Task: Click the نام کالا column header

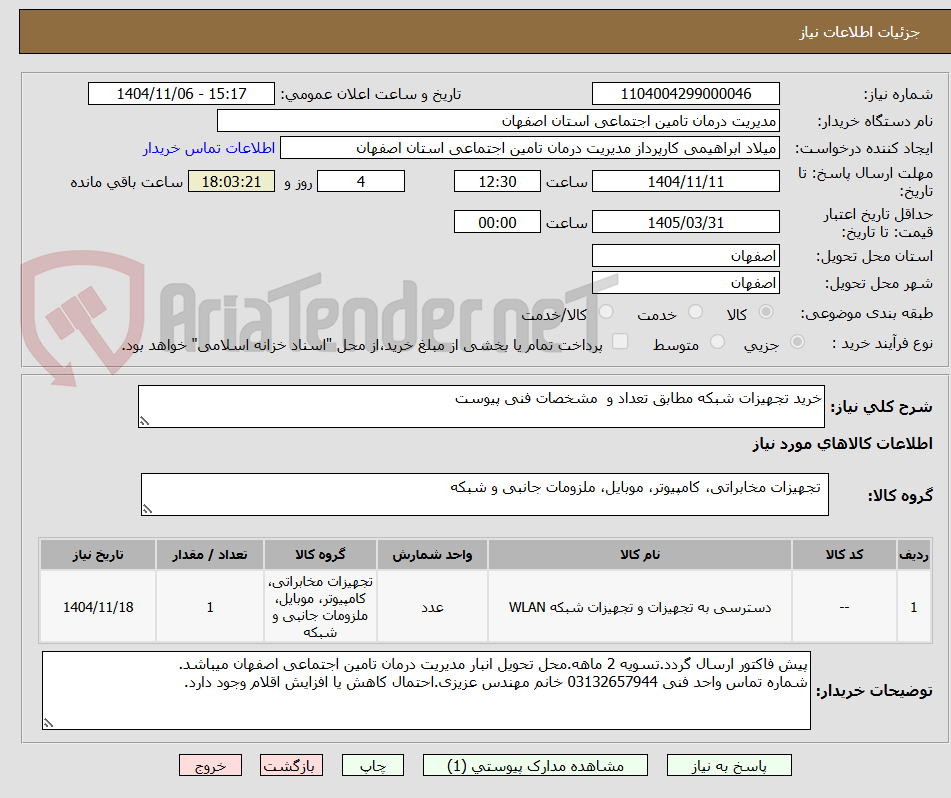Action: [639, 554]
